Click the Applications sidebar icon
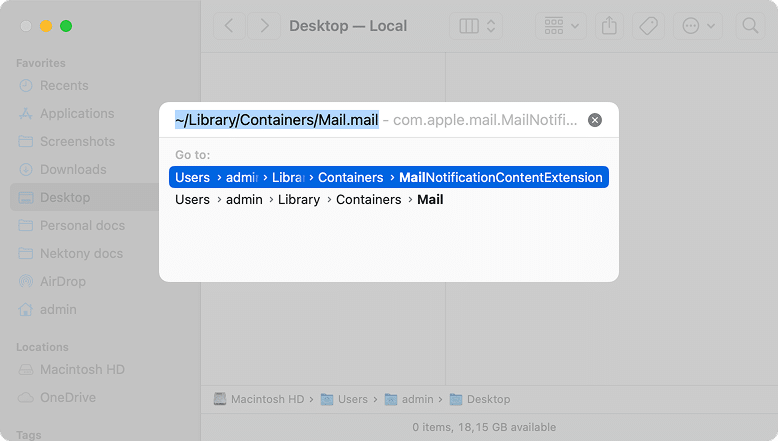This screenshot has height=441, width=778. point(26,114)
